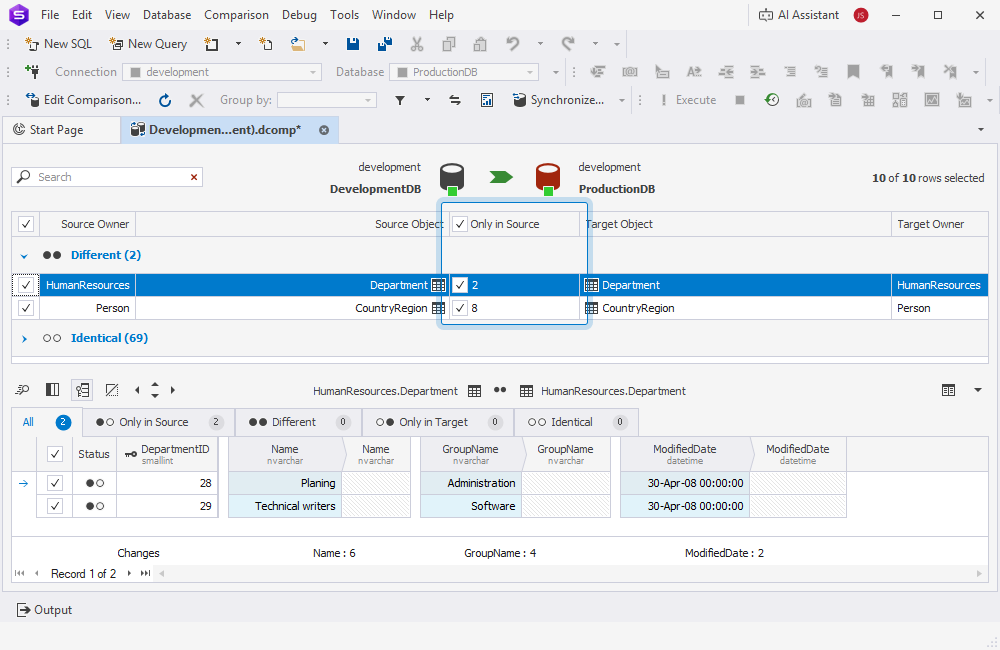Viewport: 1000px width, 650px height.
Task: Click the Refresh comparison icon
Action: pos(165,100)
